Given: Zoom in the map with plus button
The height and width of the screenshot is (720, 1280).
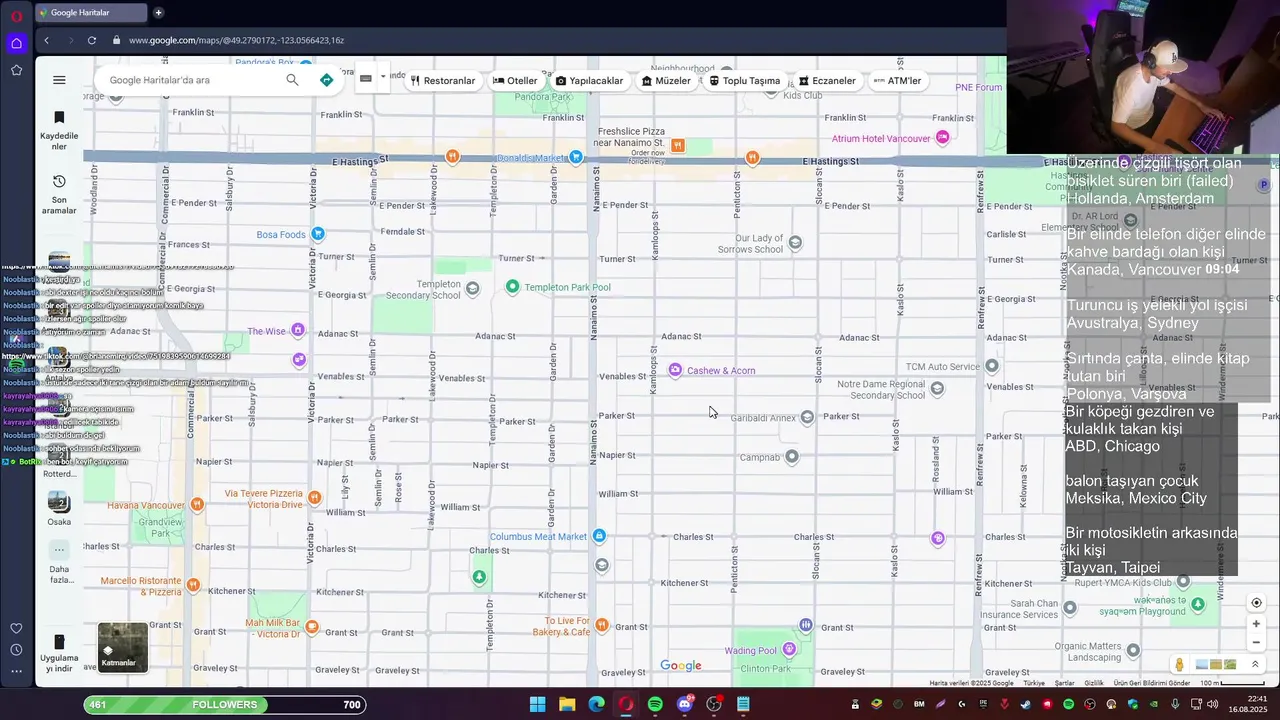Looking at the screenshot, I should [1257, 624].
